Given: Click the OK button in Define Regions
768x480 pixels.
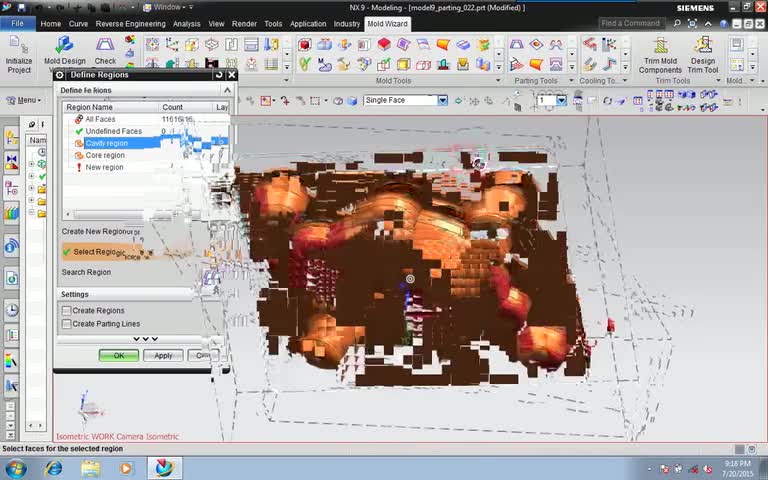Looking at the screenshot, I should (x=119, y=356).
